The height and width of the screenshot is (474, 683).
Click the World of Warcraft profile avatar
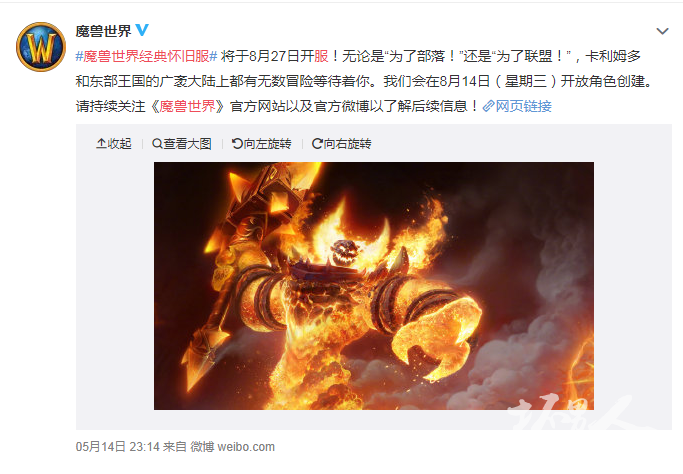pos(41,47)
